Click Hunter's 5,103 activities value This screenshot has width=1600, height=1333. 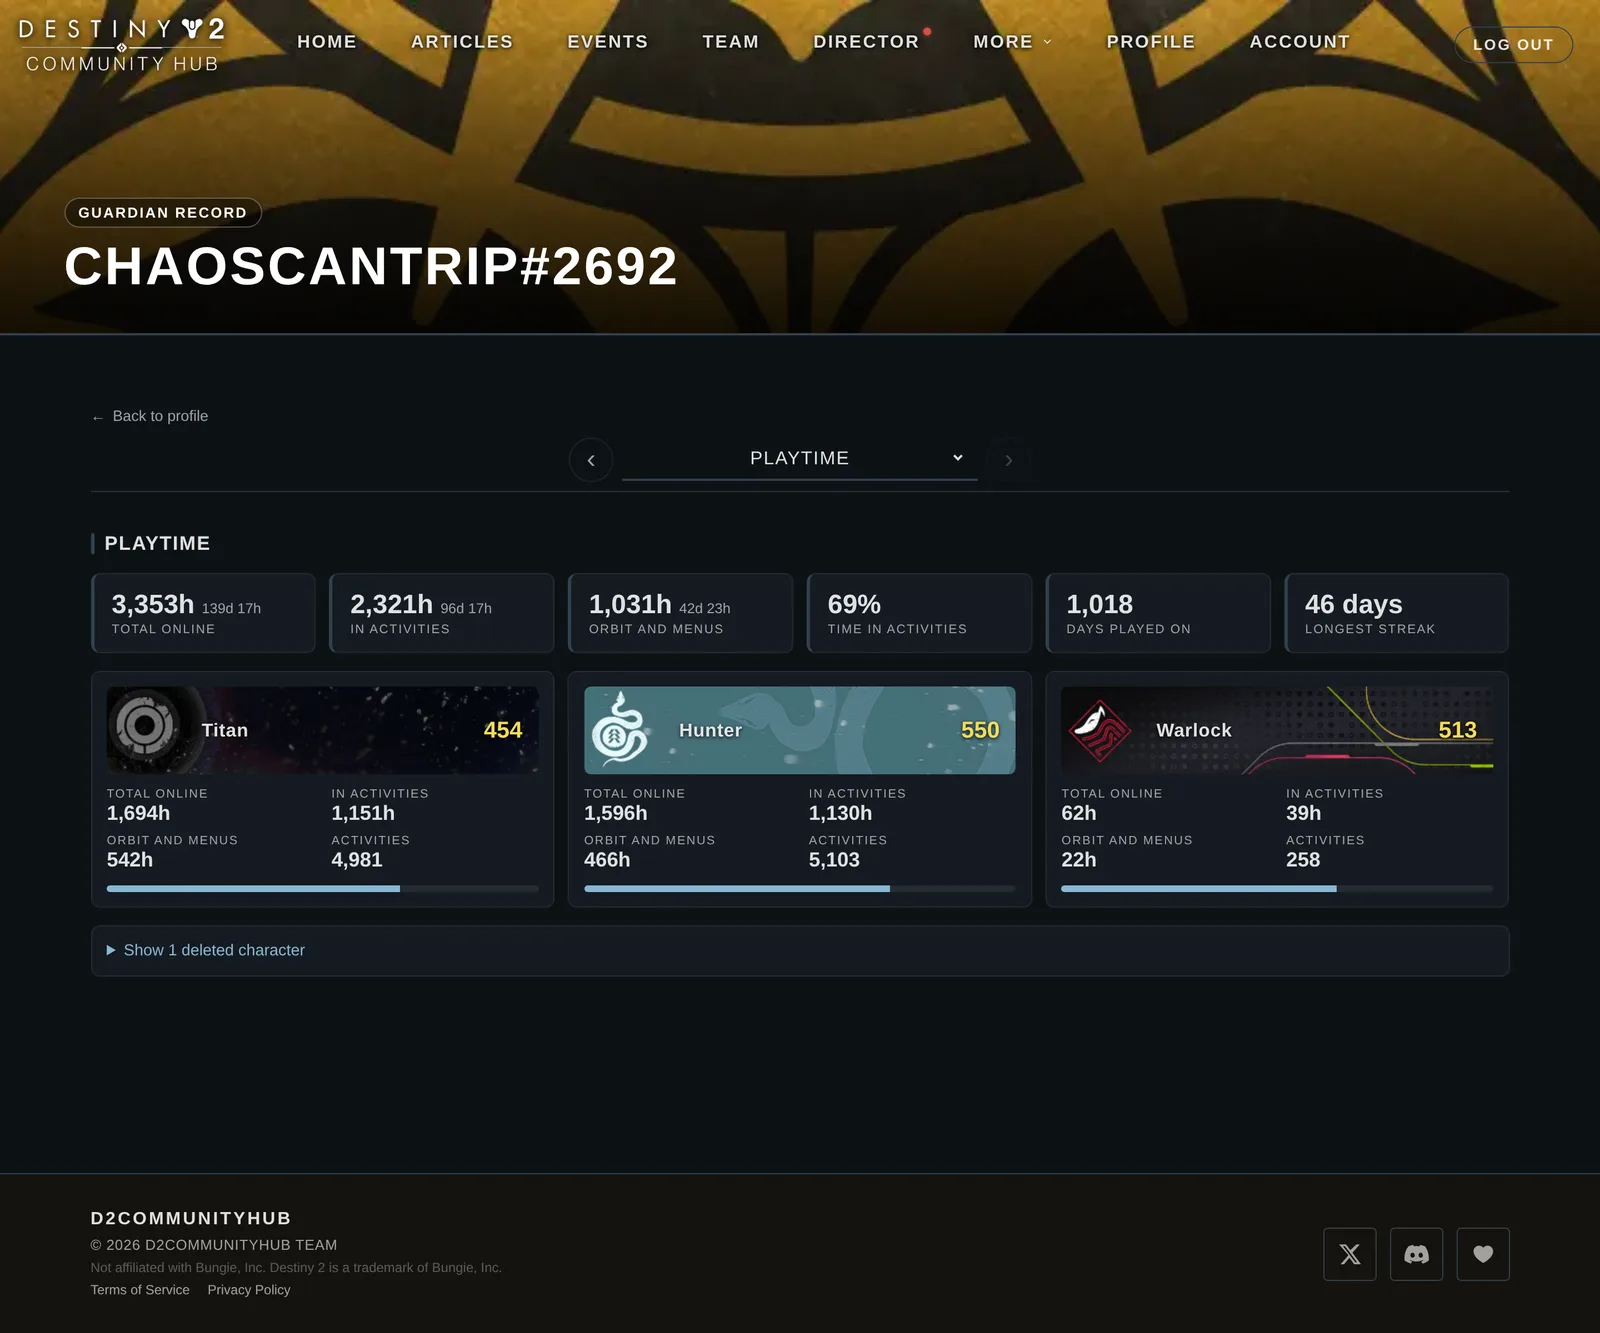click(834, 860)
